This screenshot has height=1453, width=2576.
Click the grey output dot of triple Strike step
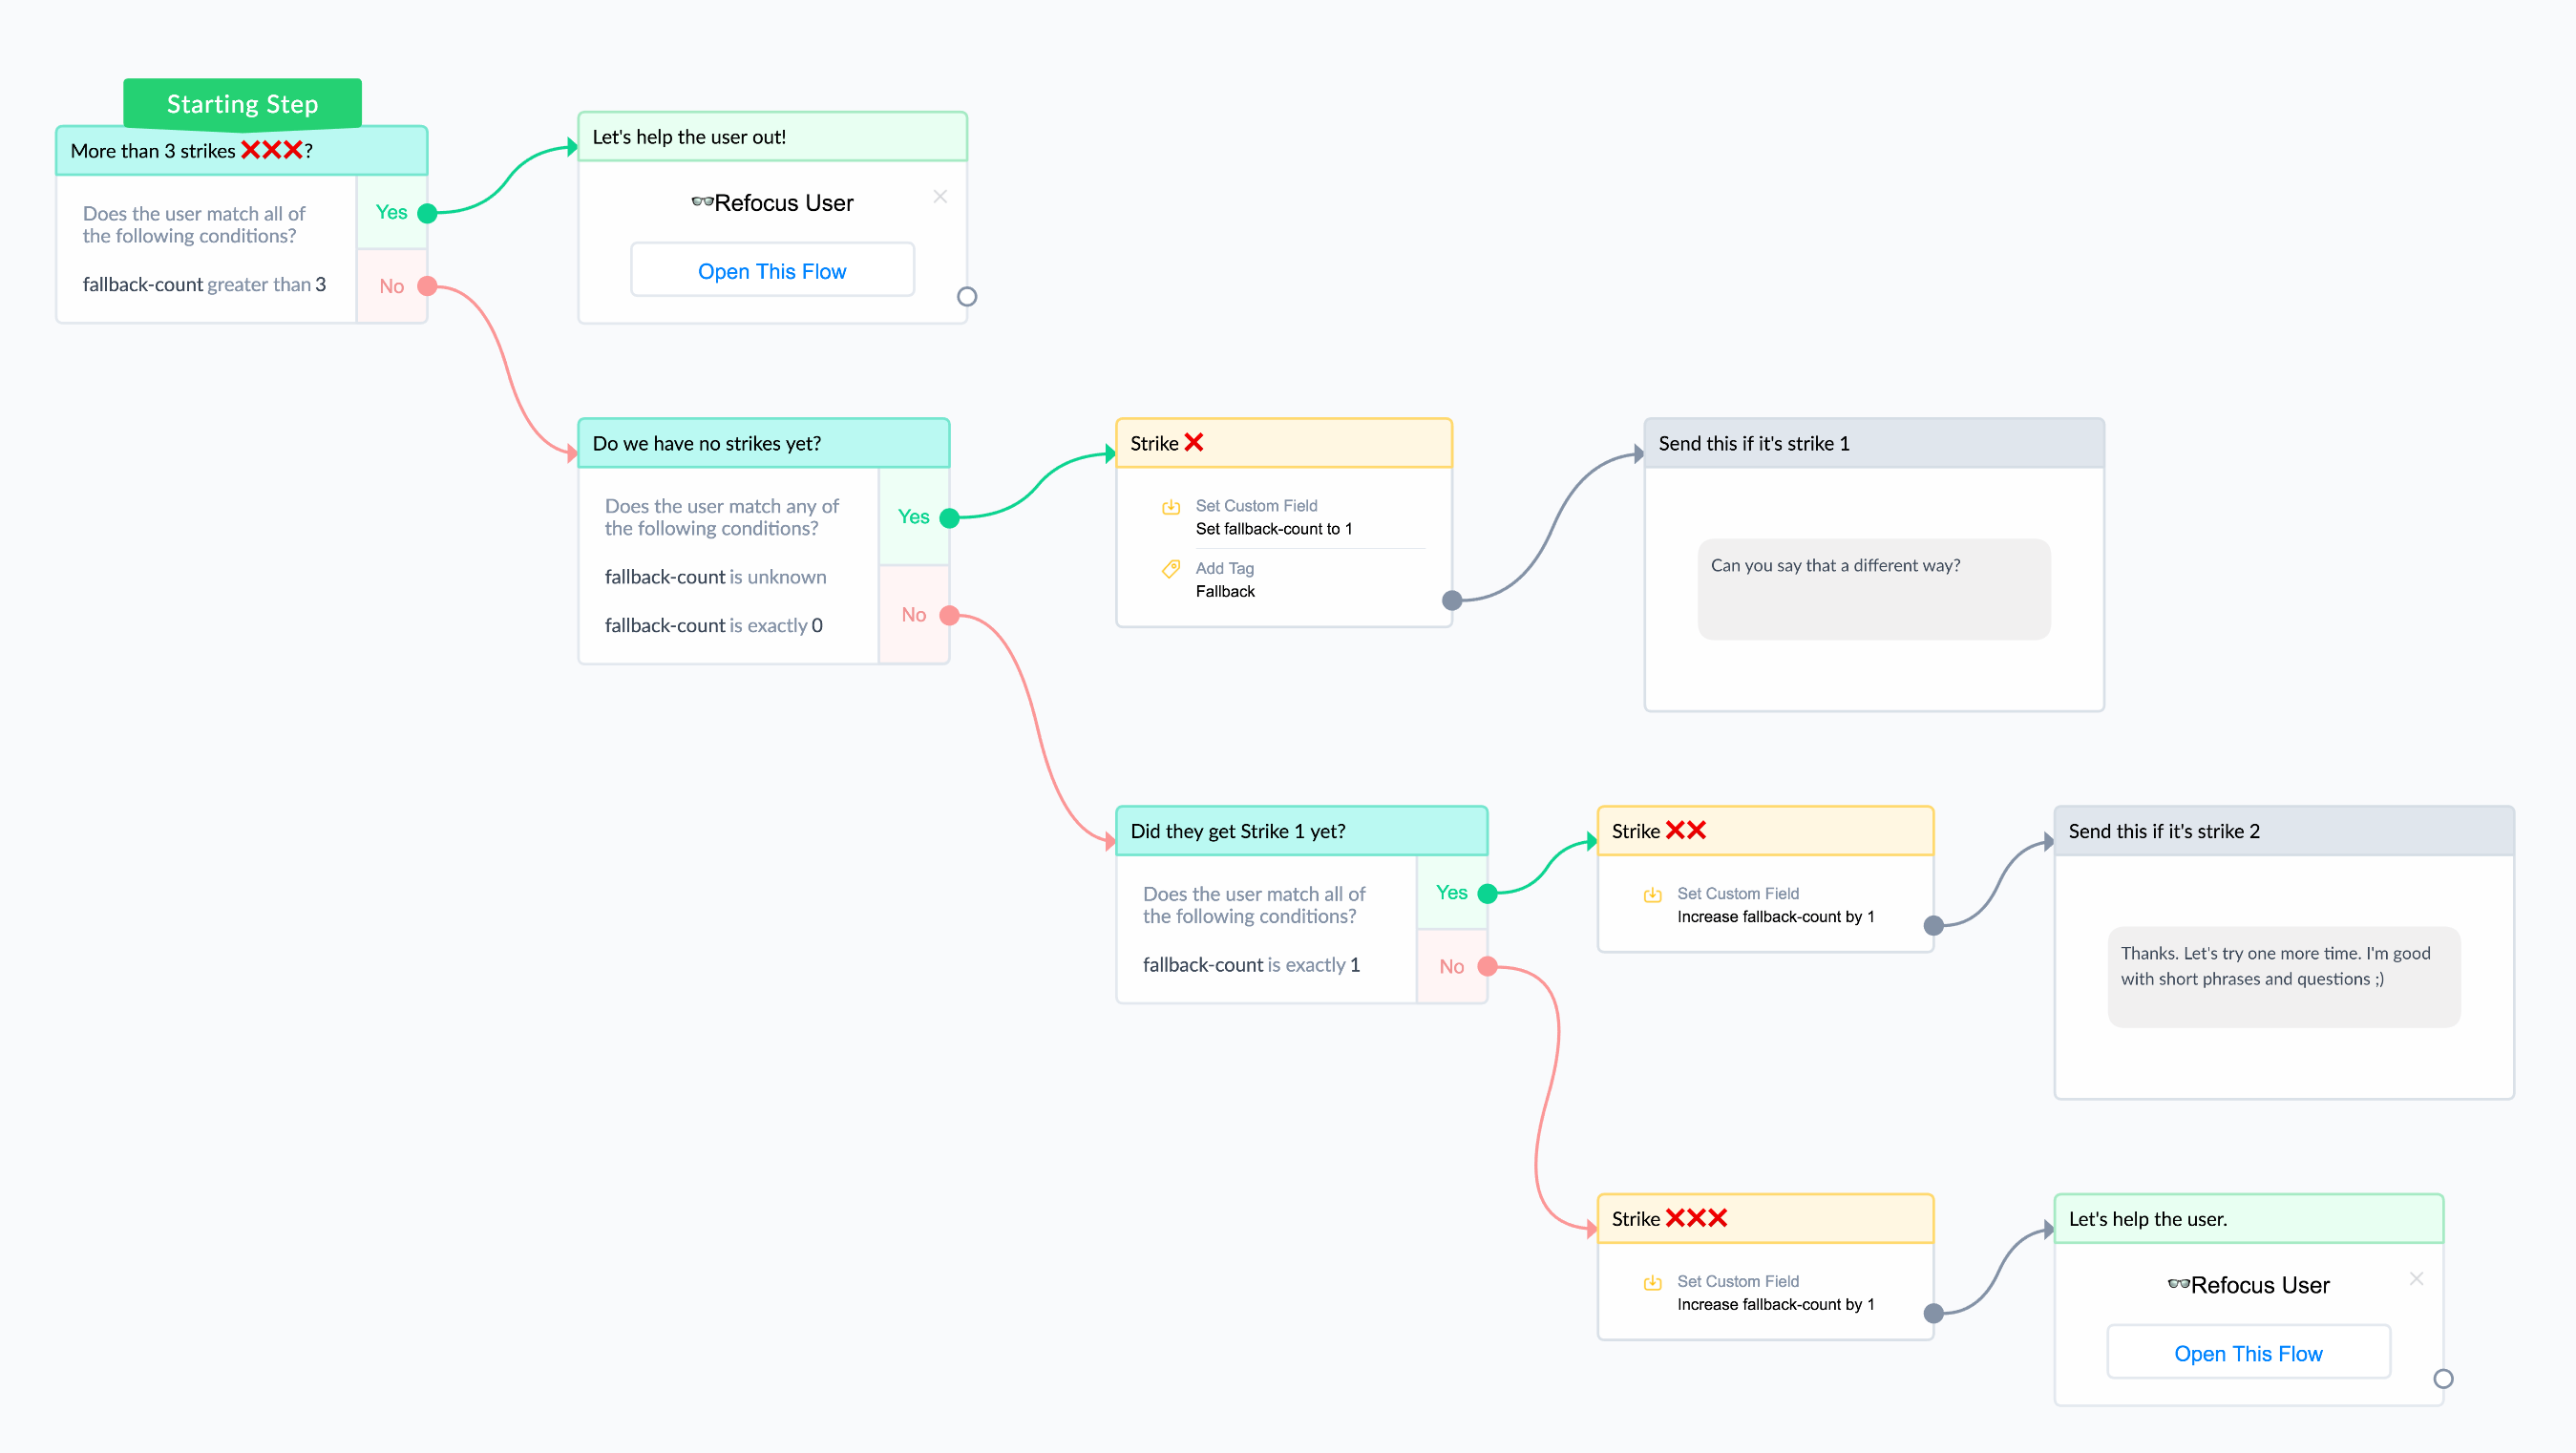tap(1934, 1313)
